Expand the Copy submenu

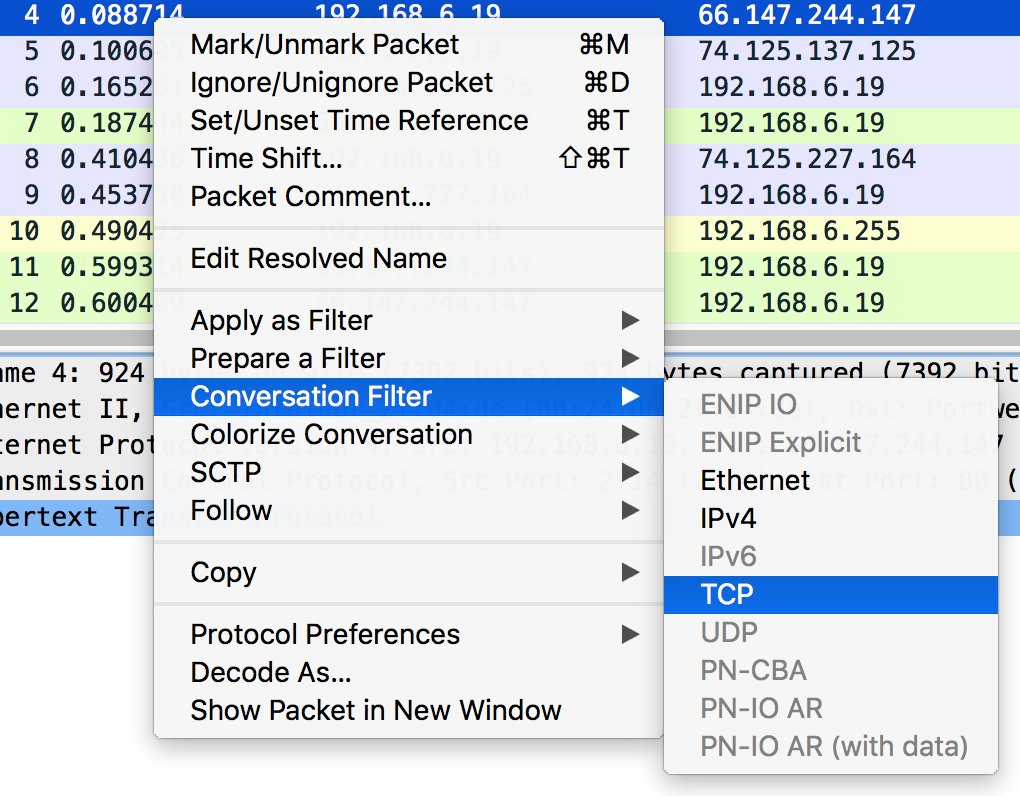point(223,573)
